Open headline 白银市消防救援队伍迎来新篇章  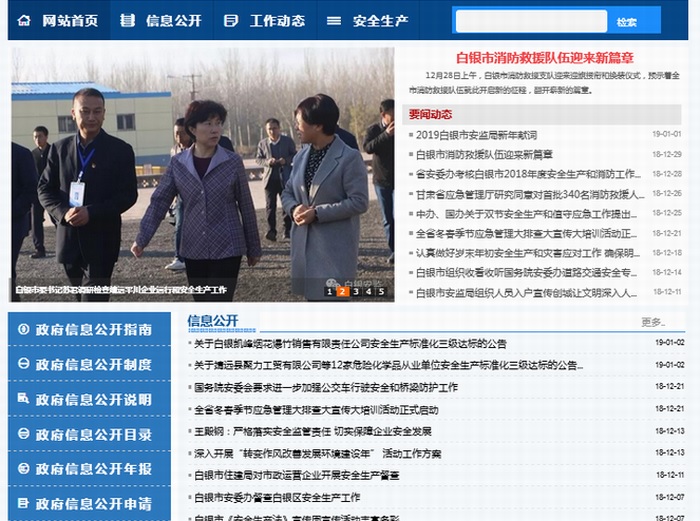[x=544, y=57]
